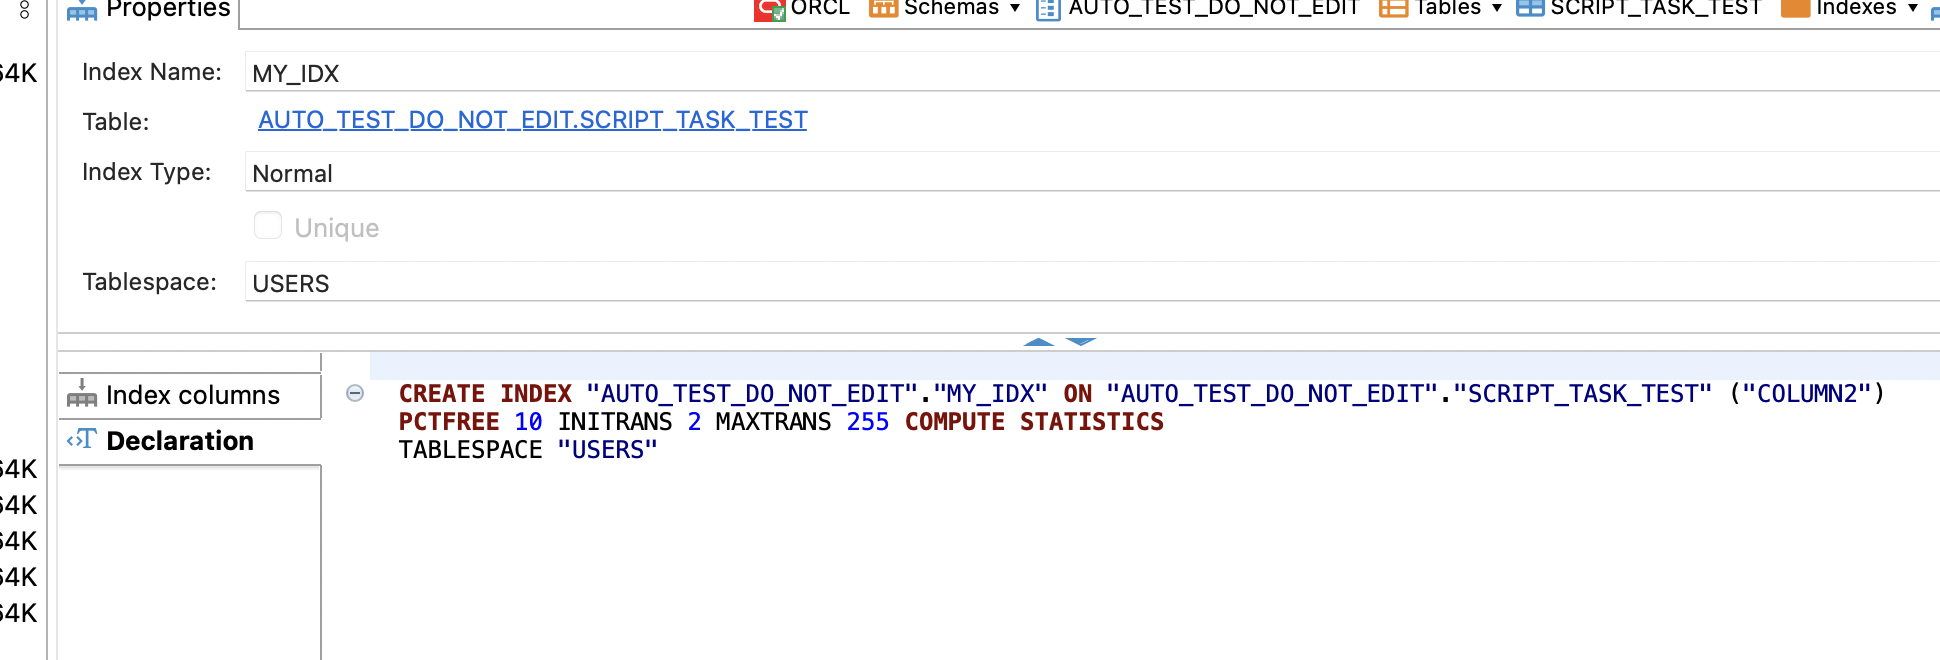
Task: Toggle the Unique checkbox
Action: click(x=268, y=225)
